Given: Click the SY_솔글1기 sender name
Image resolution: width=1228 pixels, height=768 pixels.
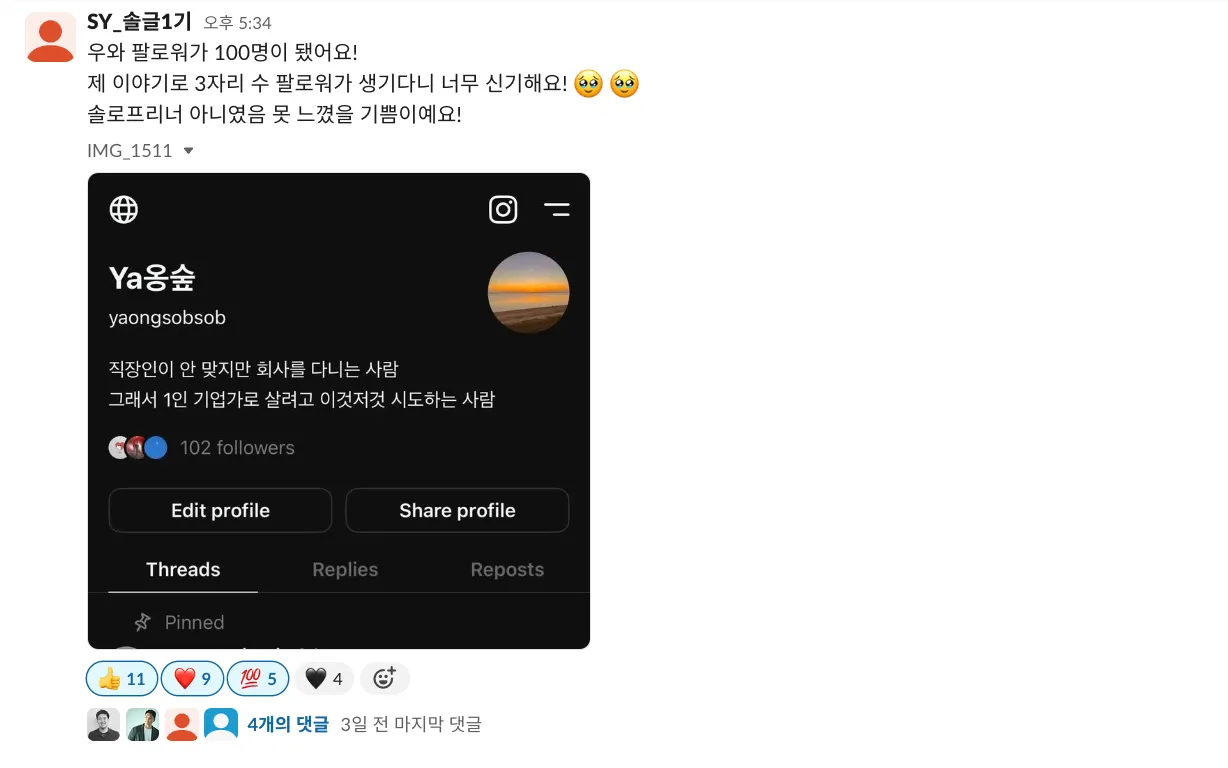Looking at the screenshot, I should (139, 22).
